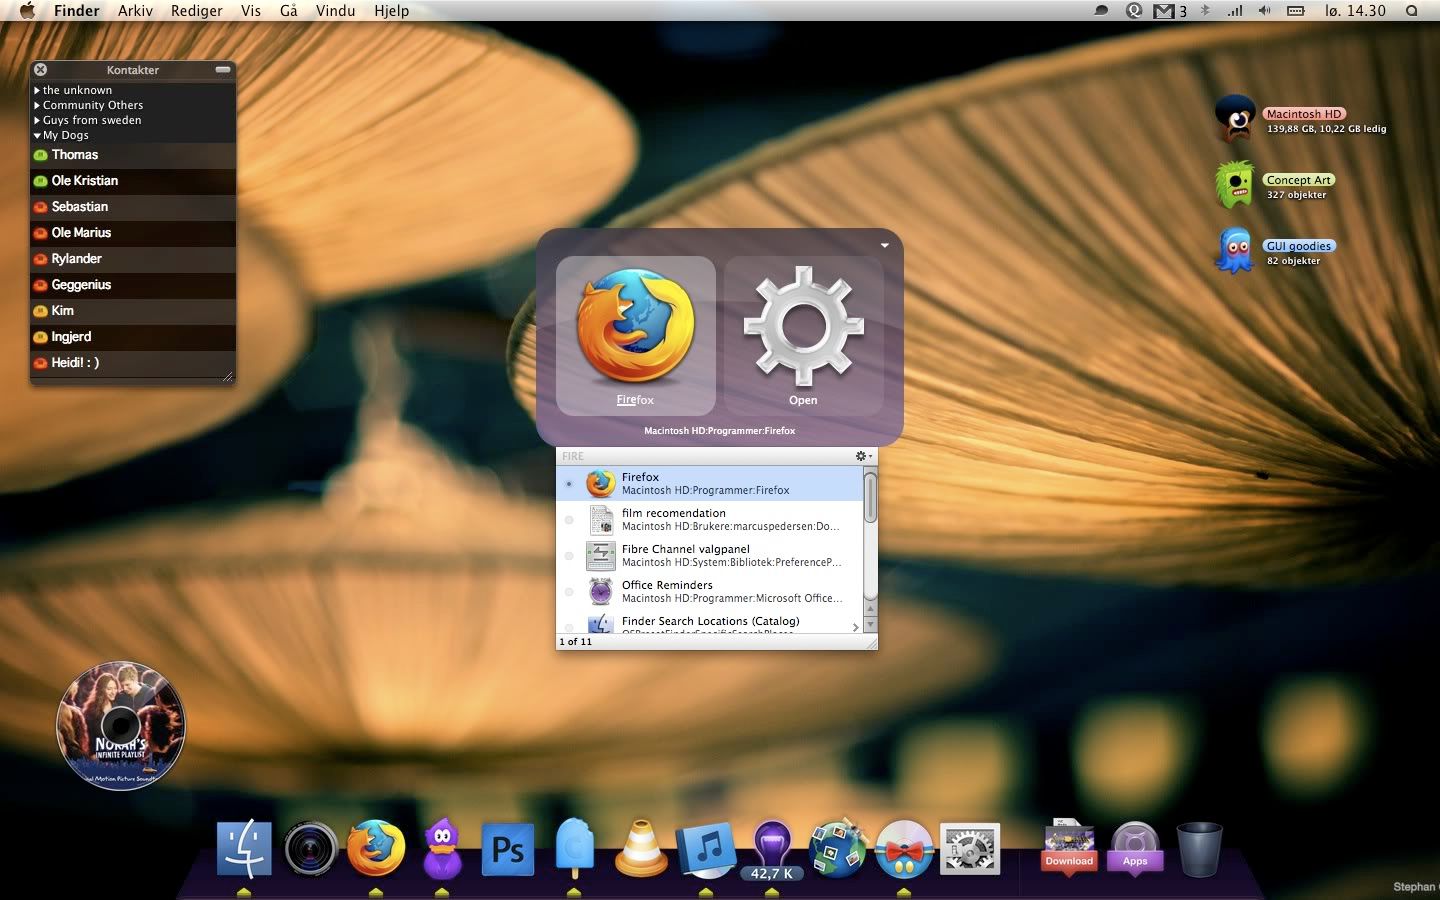Open iTunes music note dock icon
Viewport: 1440px width, 900px height.
707,850
